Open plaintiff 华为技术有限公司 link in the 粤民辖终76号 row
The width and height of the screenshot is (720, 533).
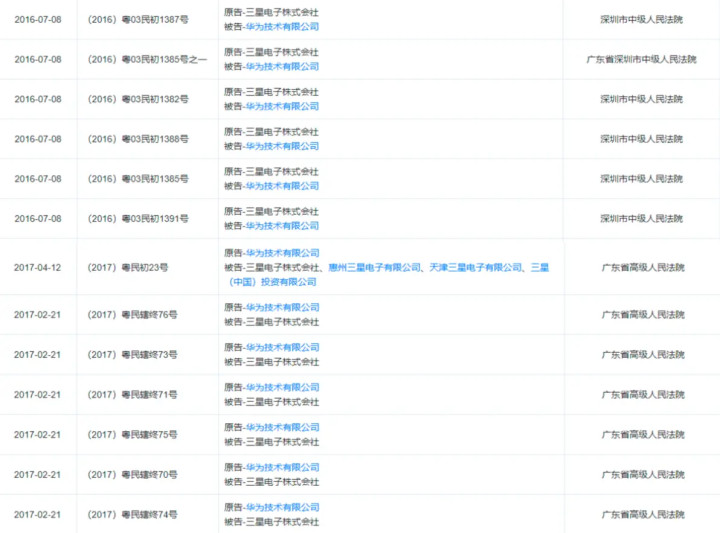click(282, 307)
